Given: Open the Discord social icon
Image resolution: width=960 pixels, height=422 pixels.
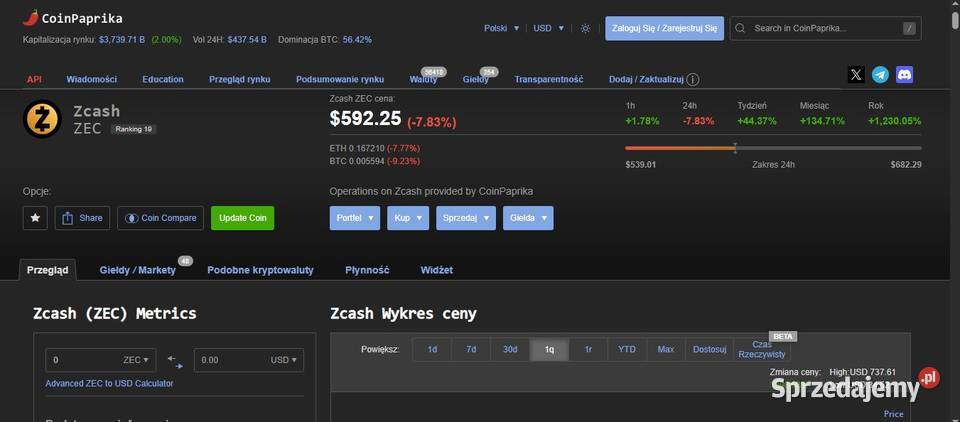Looking at the screenshot, I should click(x=904, y=75).
